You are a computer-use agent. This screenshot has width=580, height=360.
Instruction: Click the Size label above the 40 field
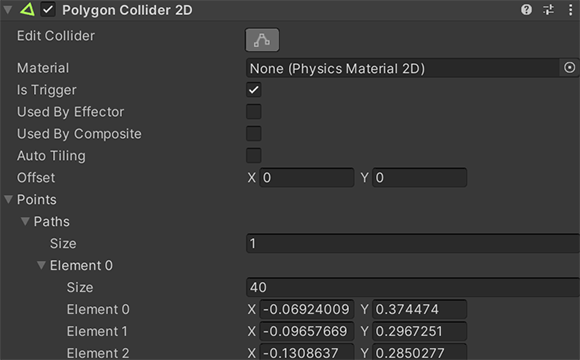click(x=80, y=287)
